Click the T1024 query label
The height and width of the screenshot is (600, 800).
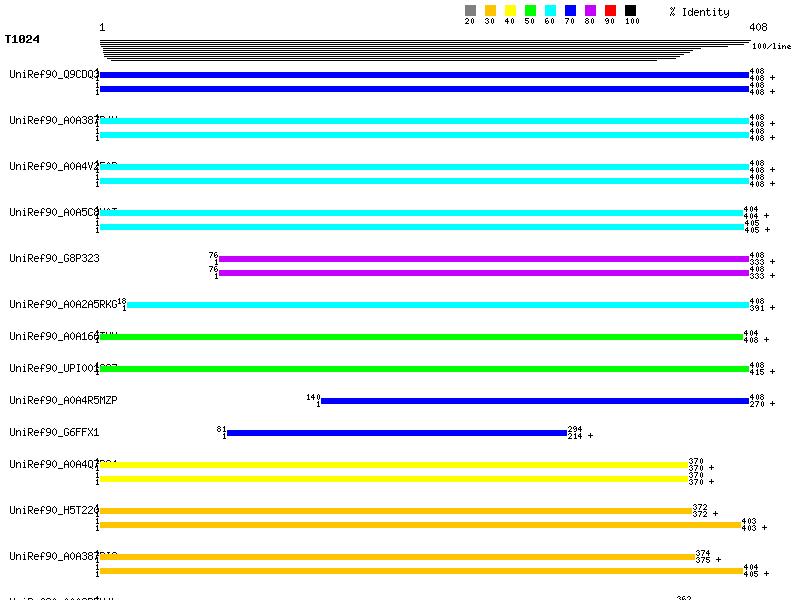point(22,40)
